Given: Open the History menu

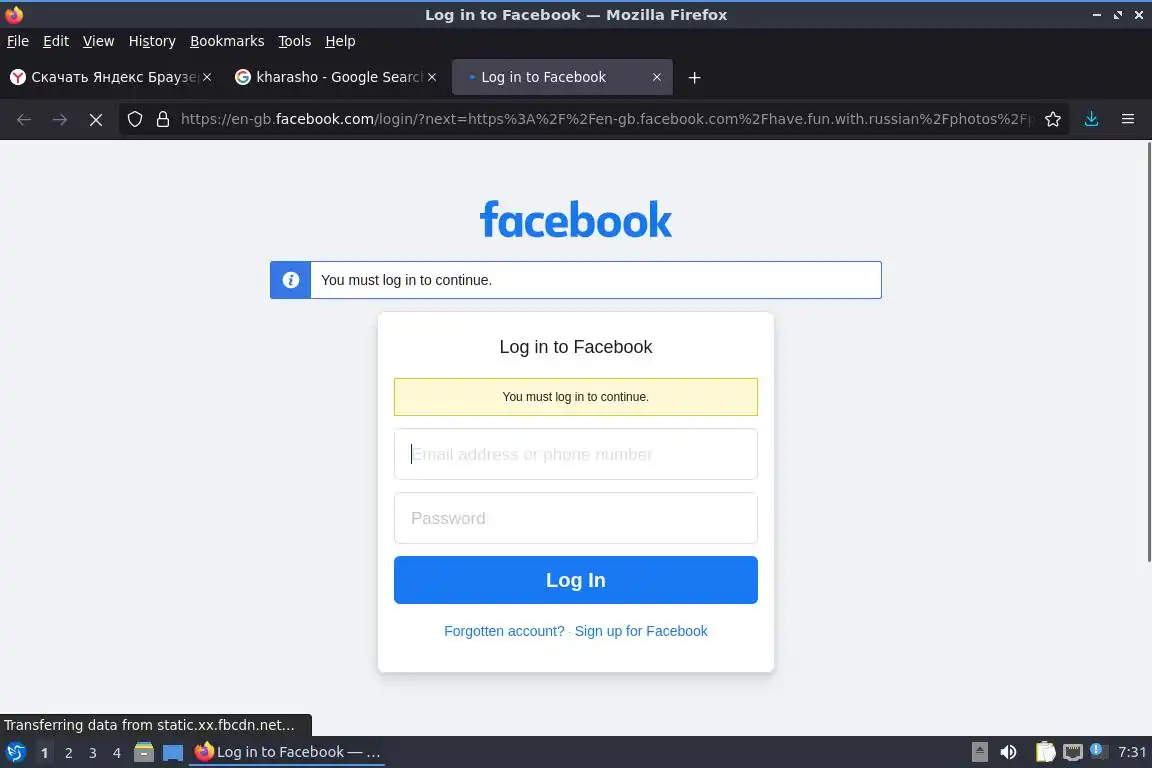Looking at the screenshot, I should [x=152, y=41].
